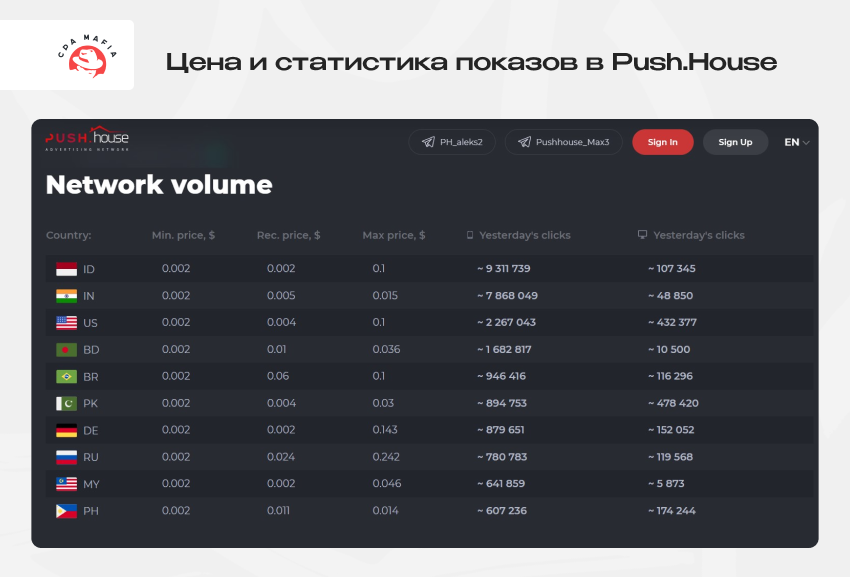Click the value ~ 879 651
Image resolution: width=850 pixels, height=577 pixels.
(x=501, y=429)
